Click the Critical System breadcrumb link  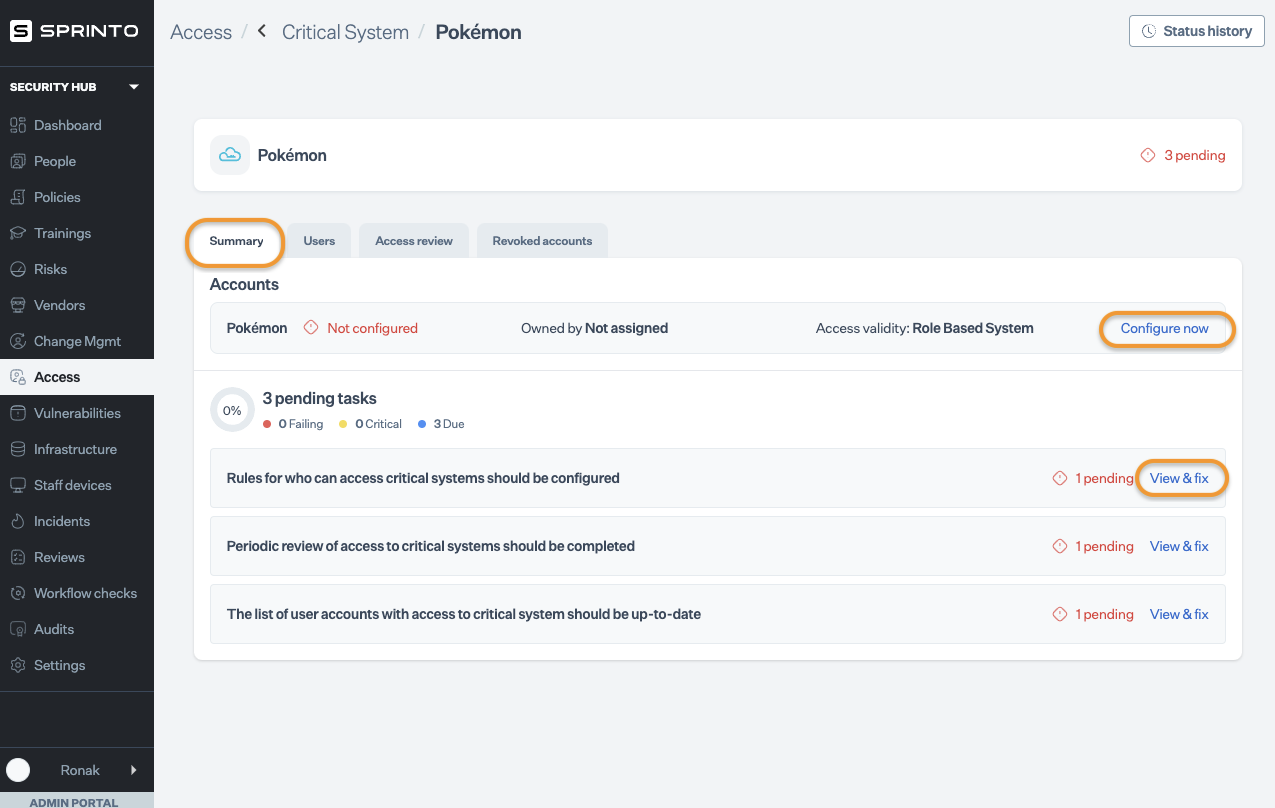point(345,32)
